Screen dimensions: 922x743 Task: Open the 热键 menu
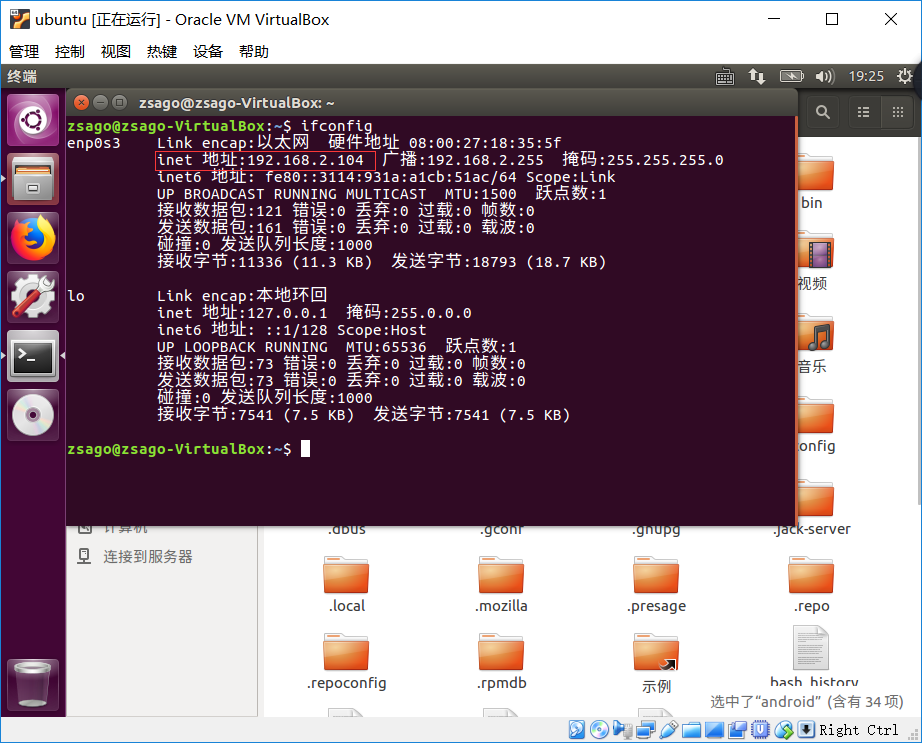pyautogui.click(x=162, y=52)
